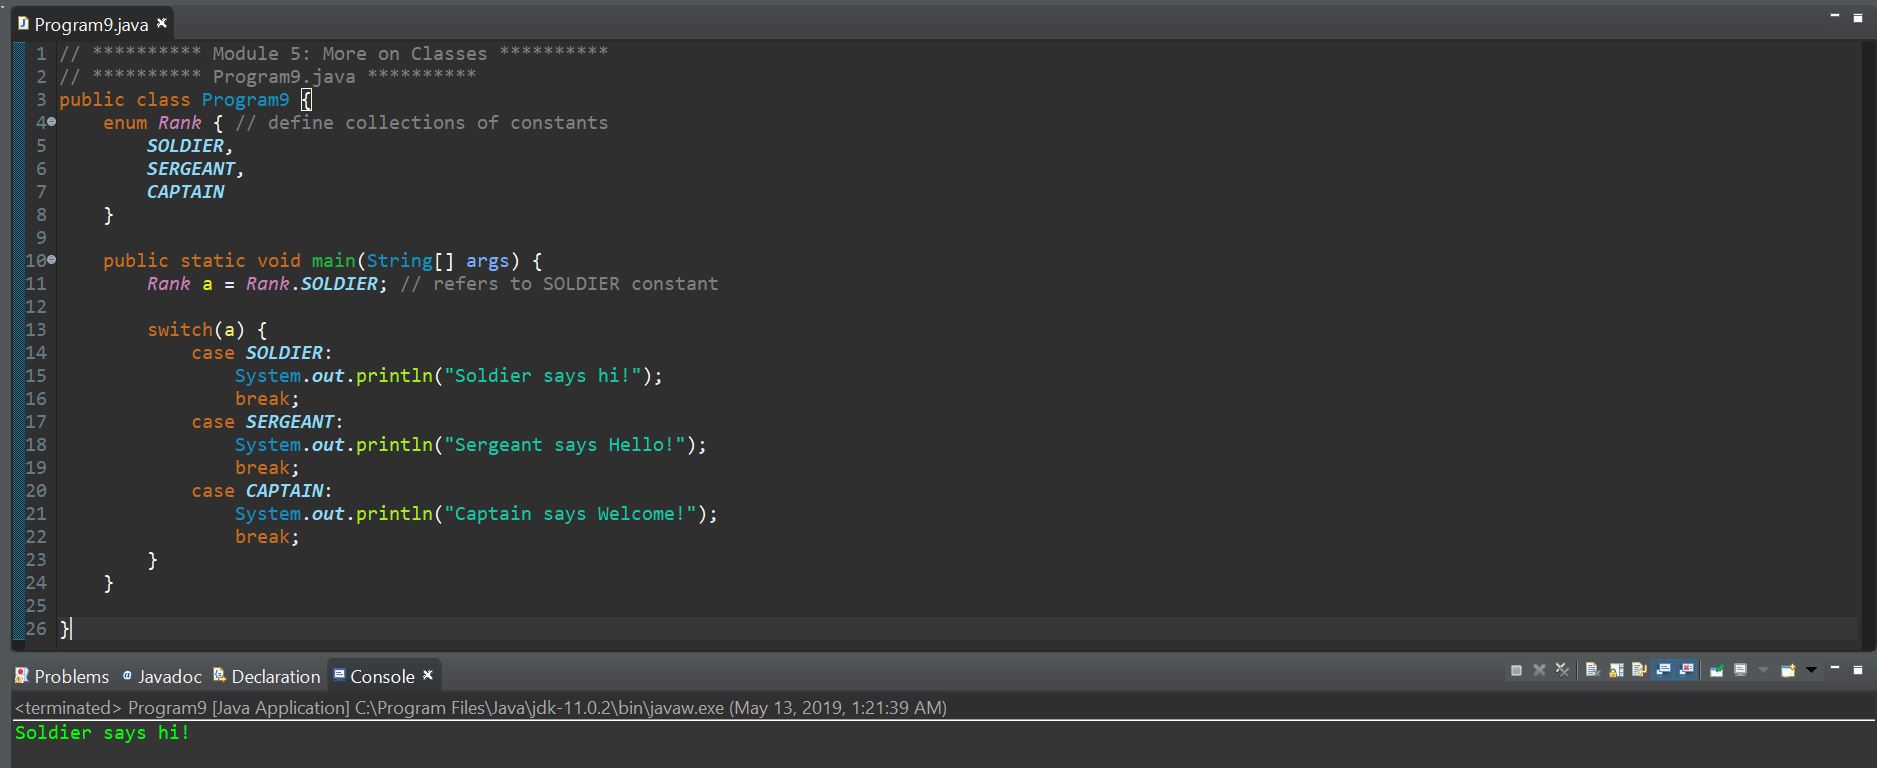Toggle Show Console When Standard Error Changes
Screen dimensions: 1877x768
1686,670
